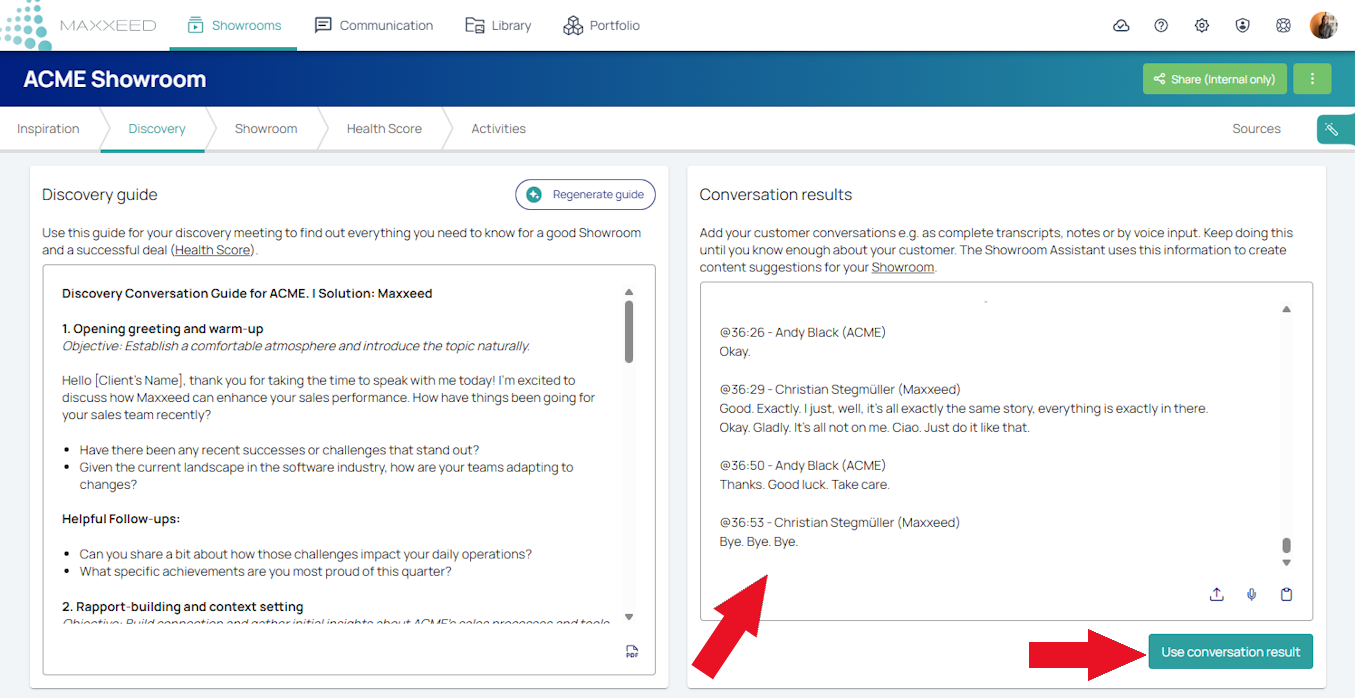Viewport: 1355px width, 698px height.
Task: Open the Library tab
Action: point(498,25)
